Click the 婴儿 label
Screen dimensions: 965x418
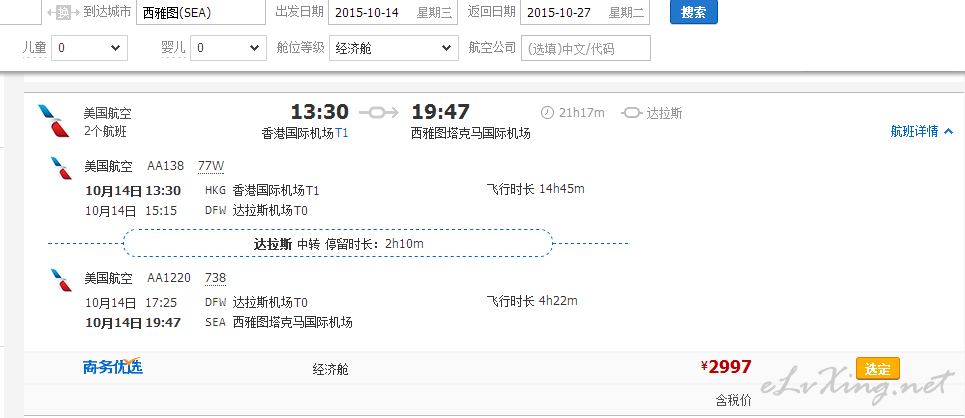click(x=174, y=47)
